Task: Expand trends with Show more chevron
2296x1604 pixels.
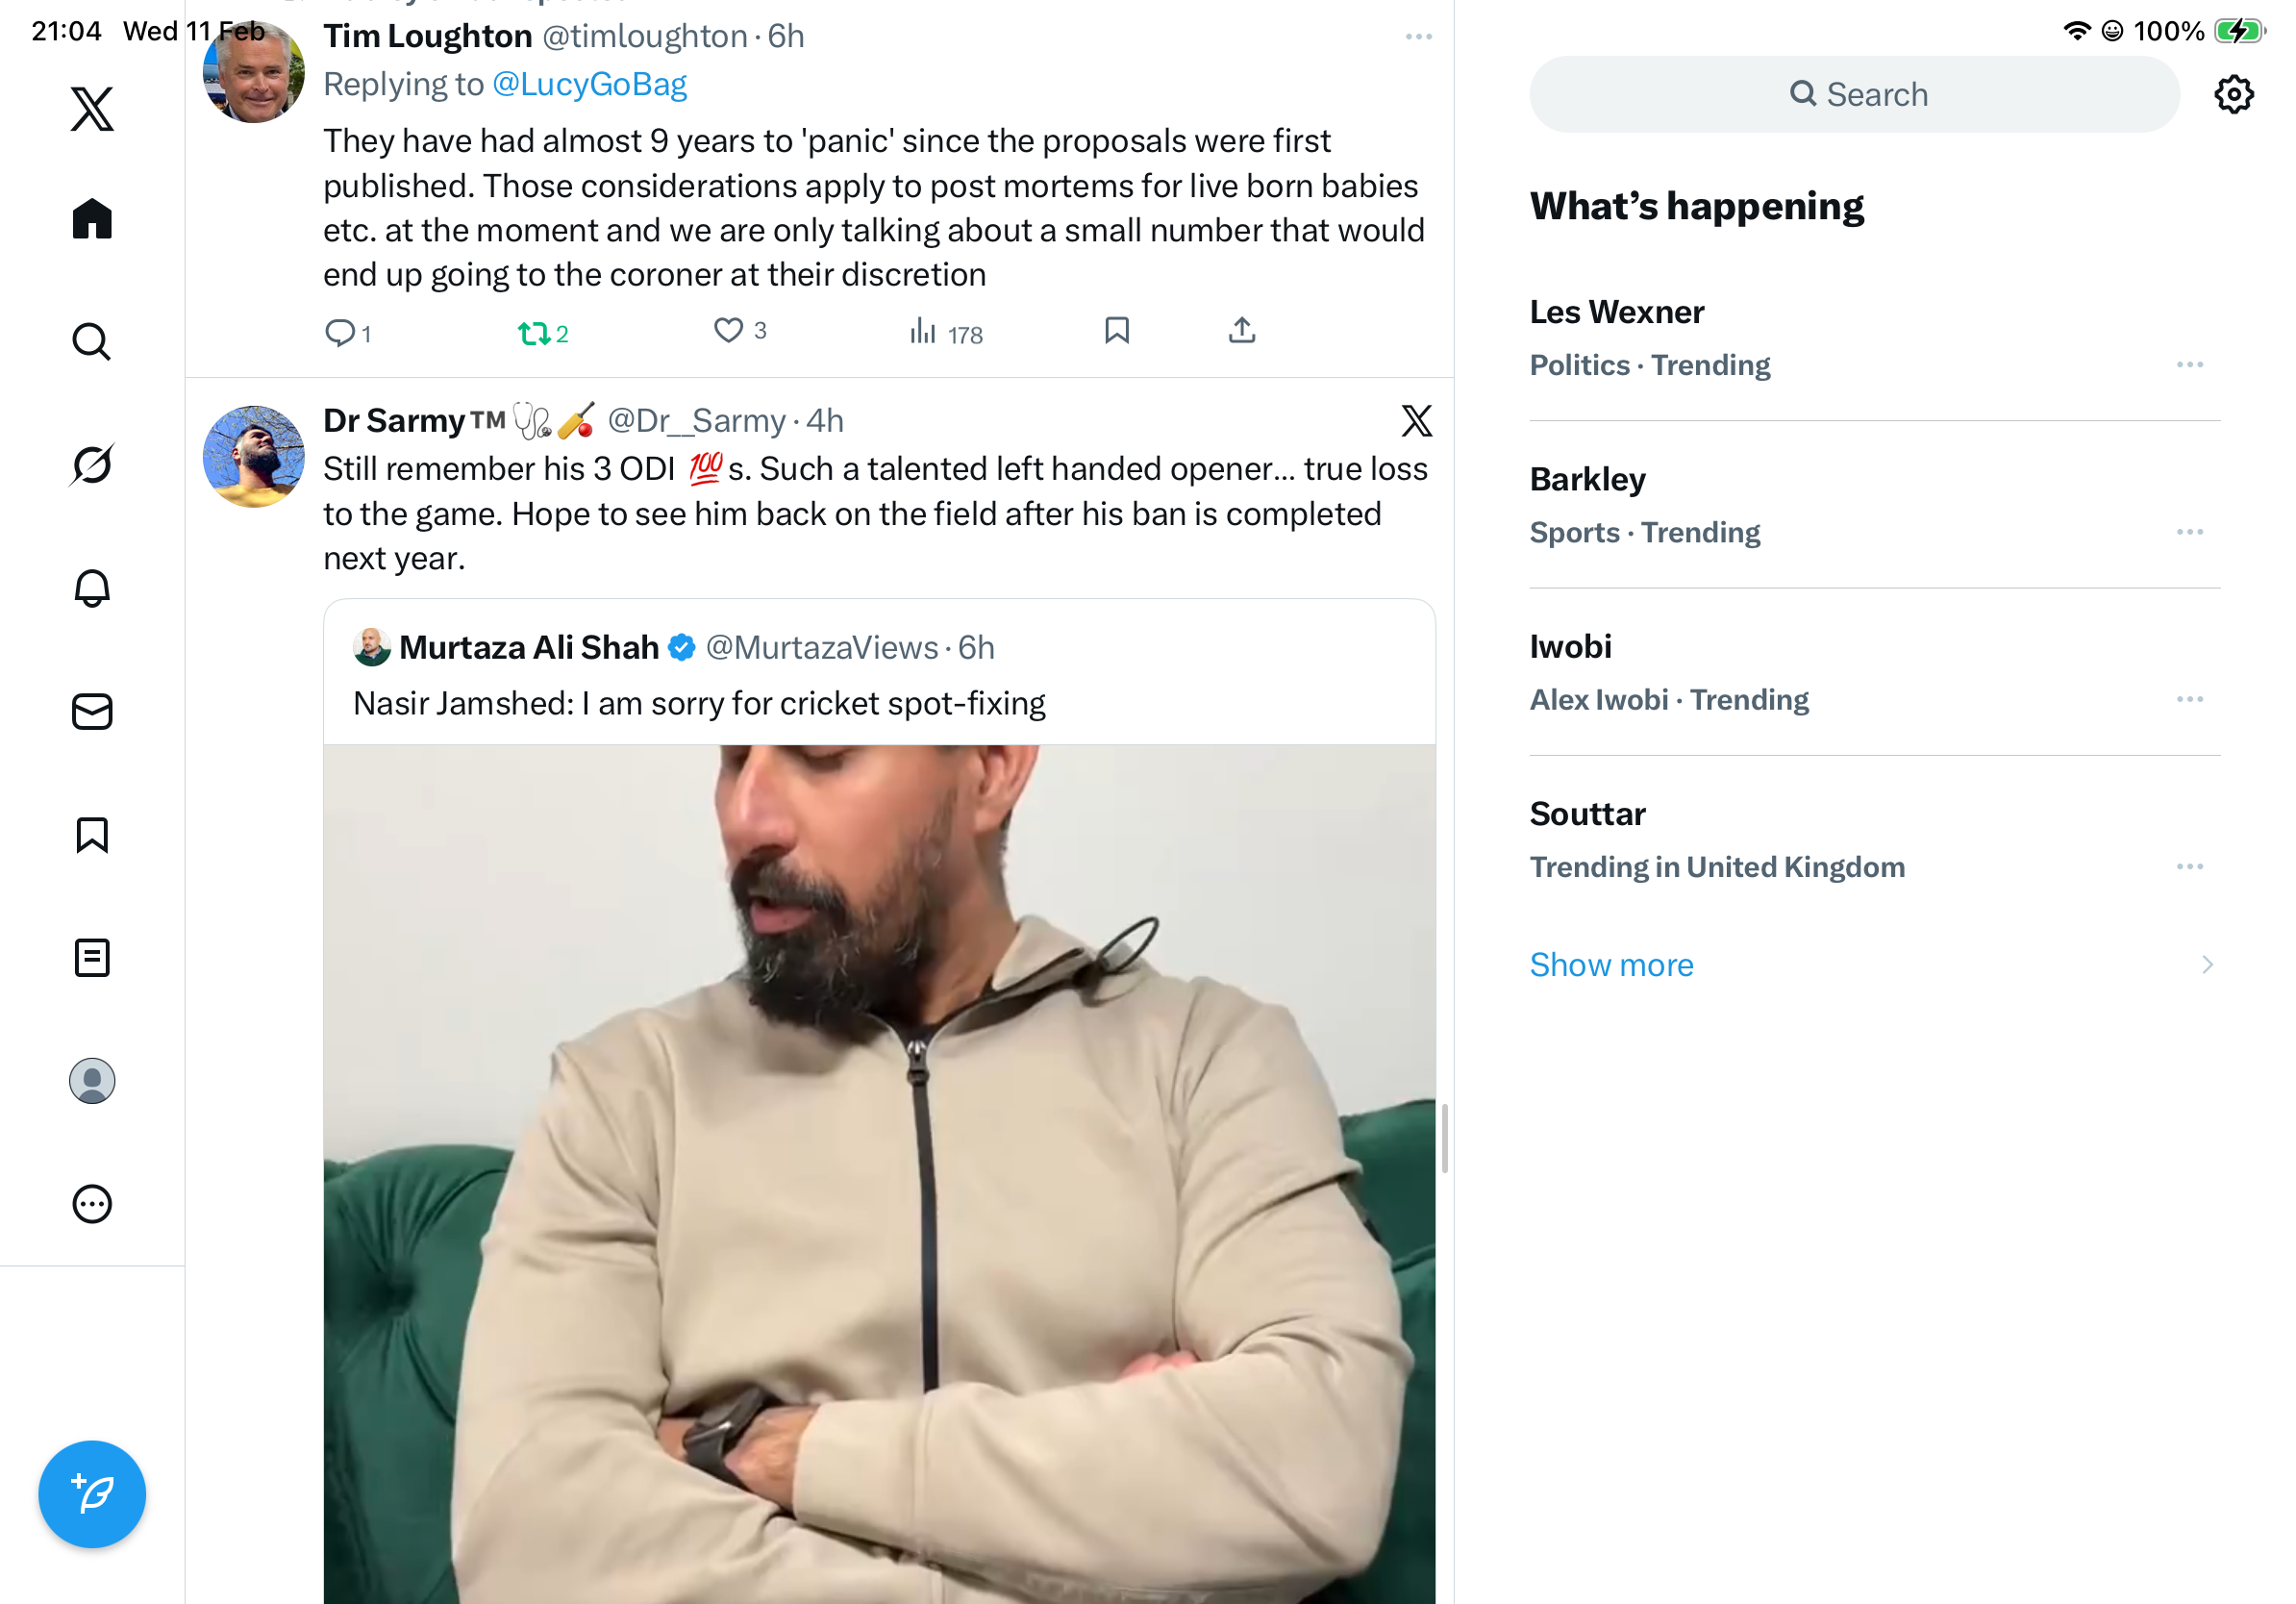Action: pos(2206,964)
